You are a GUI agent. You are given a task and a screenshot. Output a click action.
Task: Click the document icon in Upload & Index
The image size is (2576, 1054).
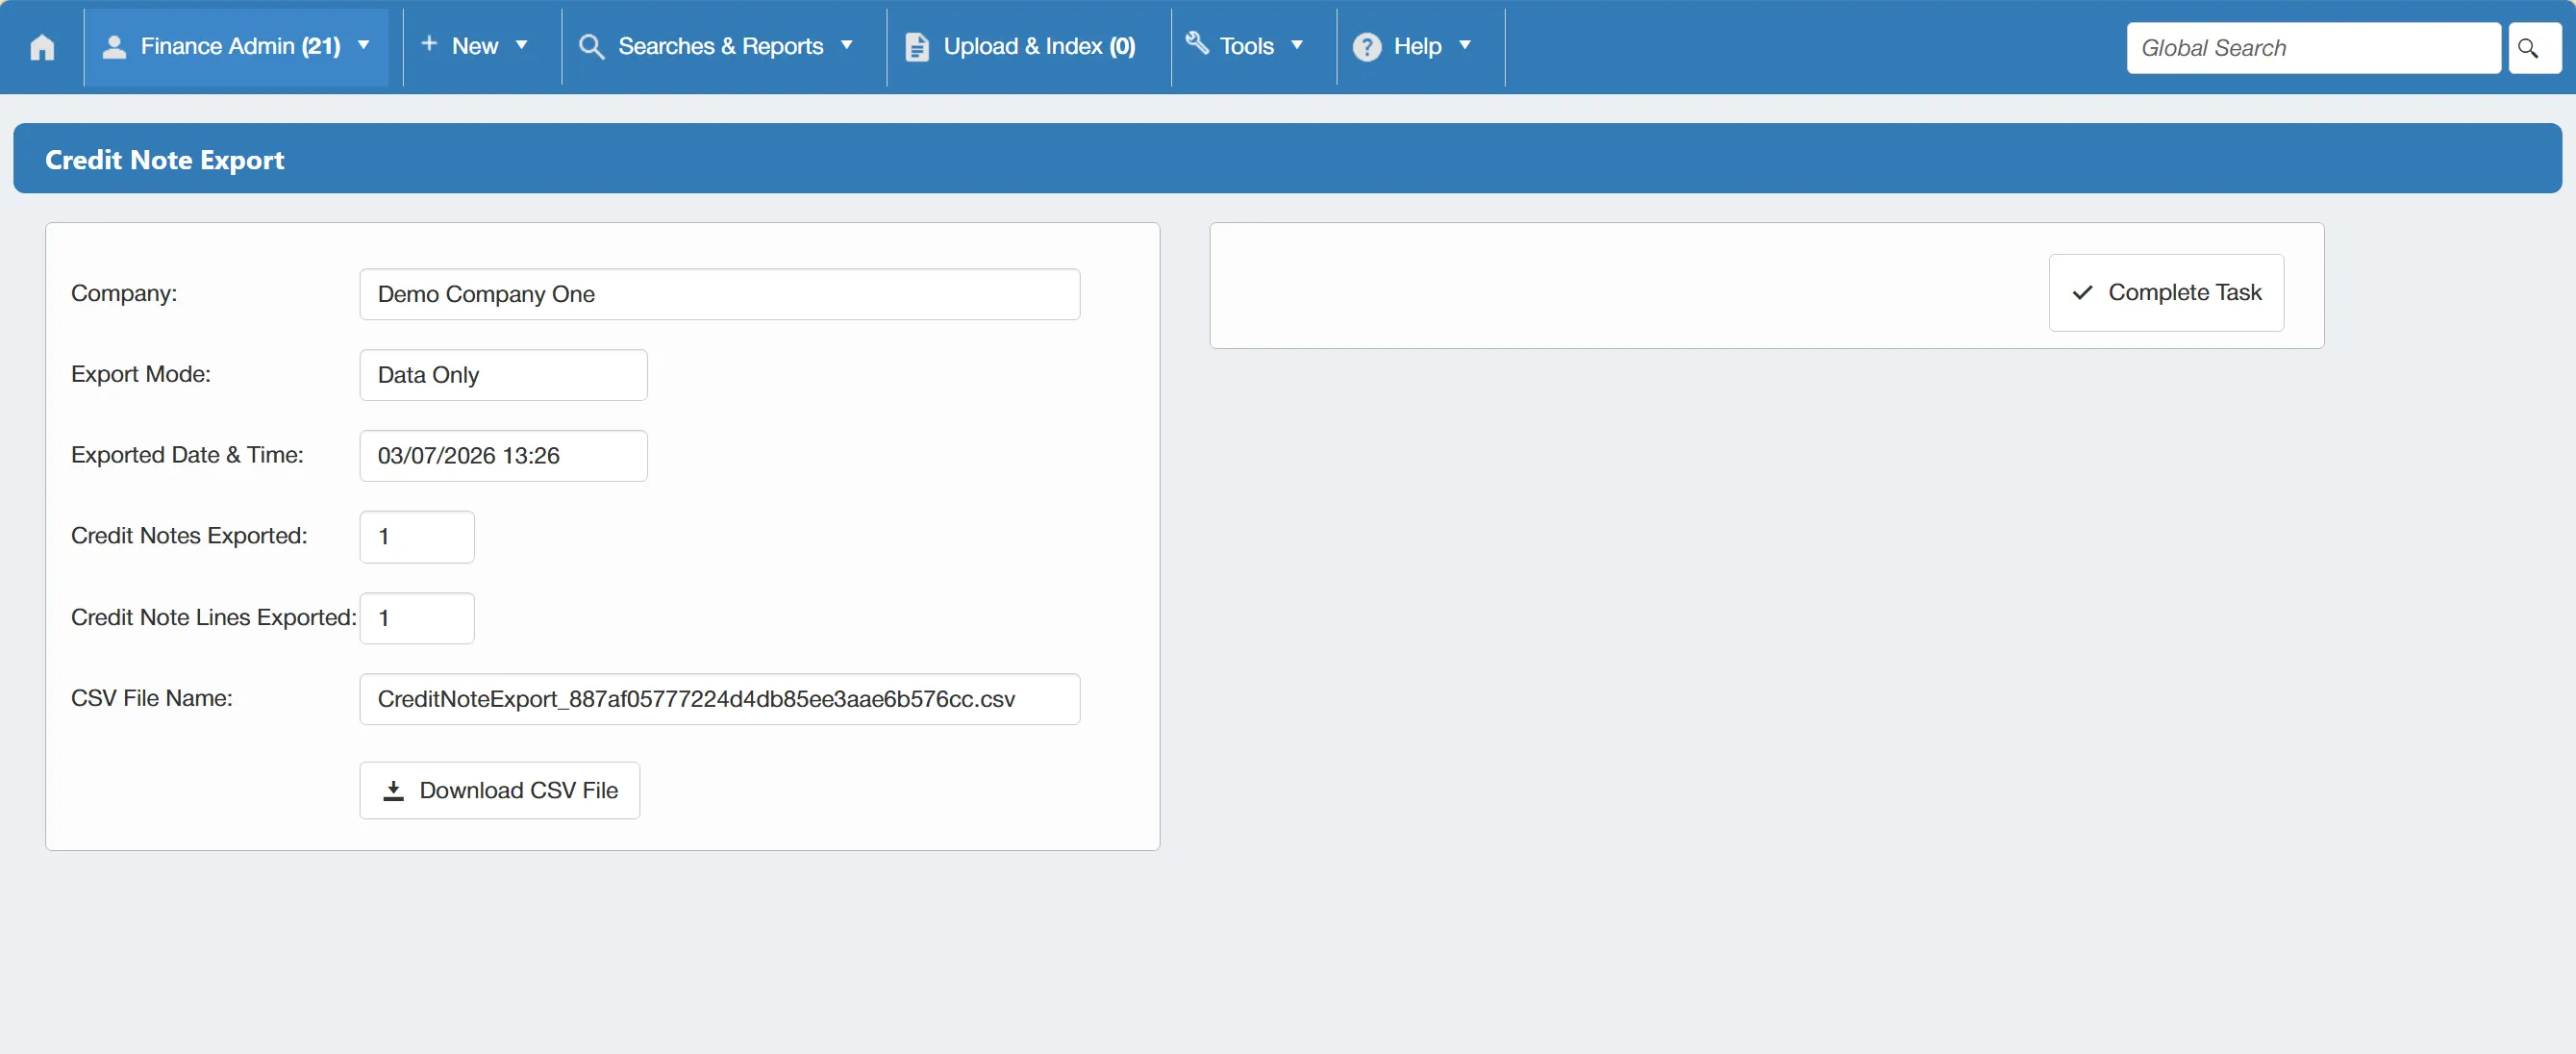coord(916,47)
